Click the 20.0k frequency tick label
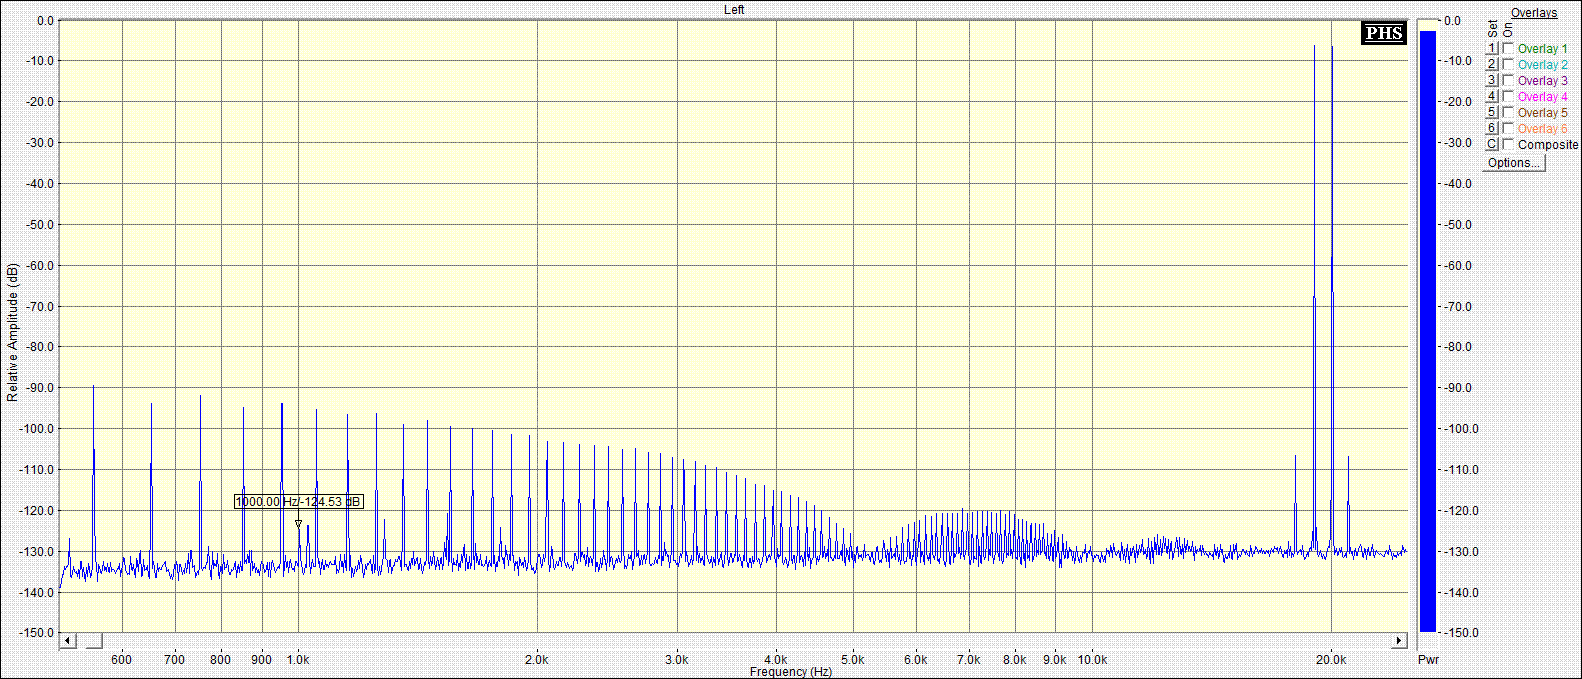 pos(1331,659)
